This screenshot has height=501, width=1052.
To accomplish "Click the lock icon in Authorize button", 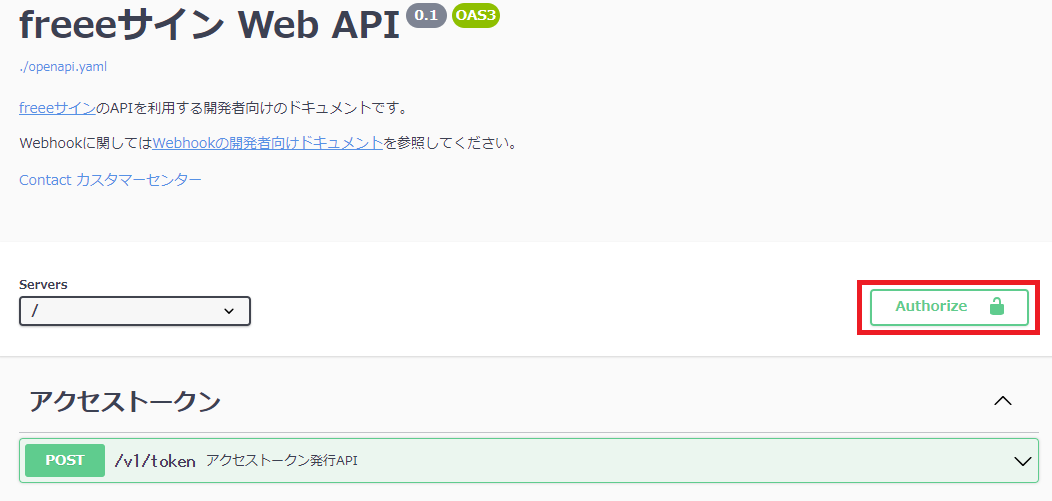I will coord(997,307).
